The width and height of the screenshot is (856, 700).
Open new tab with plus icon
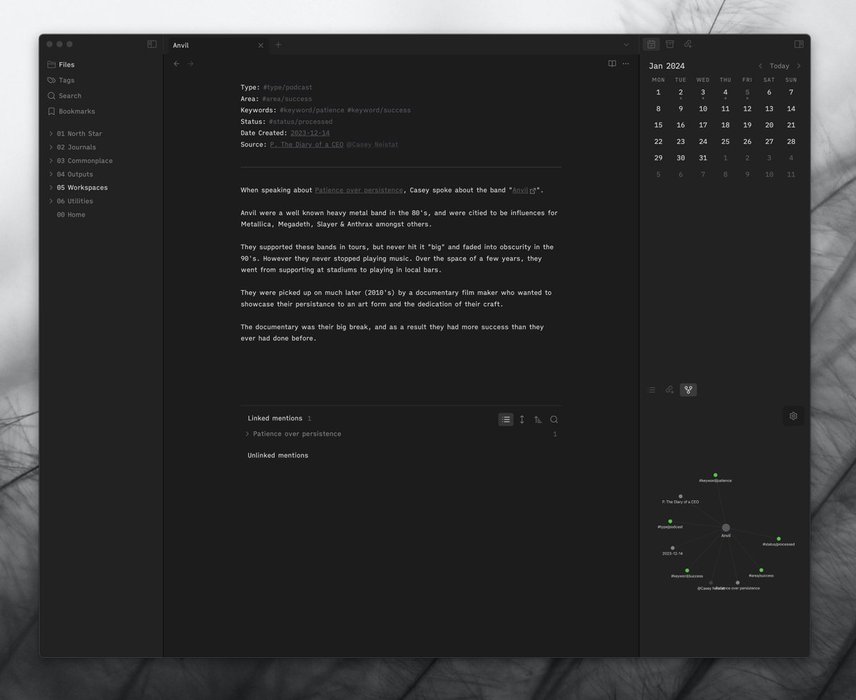278,45
